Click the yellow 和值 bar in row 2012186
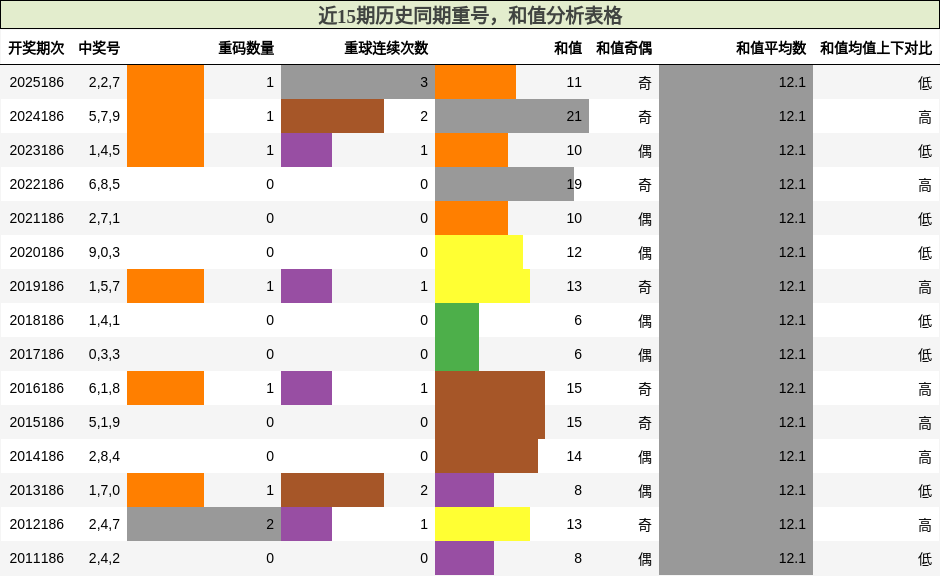940x576 pixels. pos(483,524)
